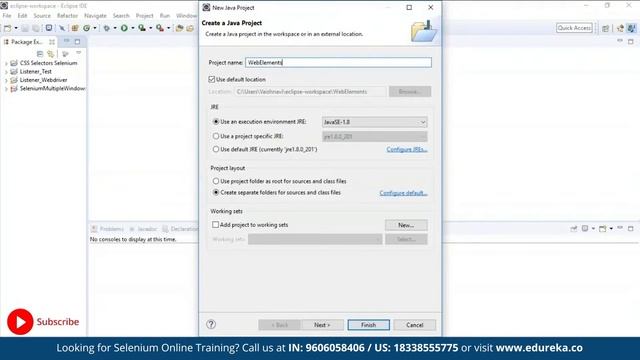Expand the CSS Selectors Selenium project
The height and width of the screenshot is (360, 640).
pos(6,63)
